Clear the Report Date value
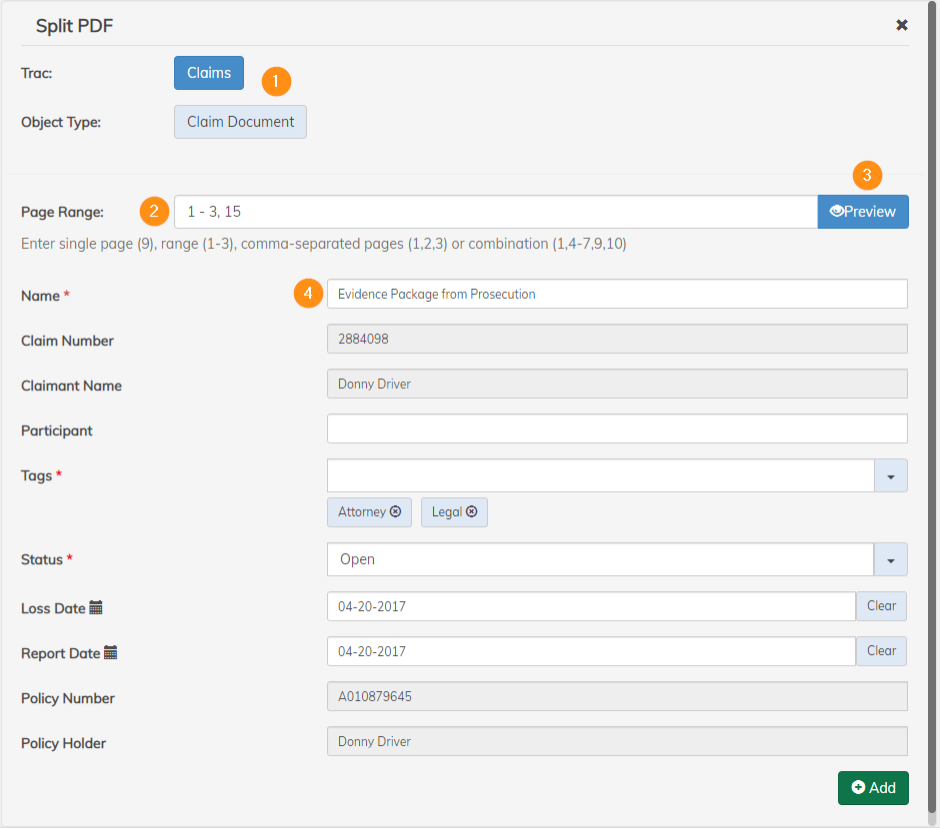The image size is (940, 830). pyautogui.click(x=881, y=651)
